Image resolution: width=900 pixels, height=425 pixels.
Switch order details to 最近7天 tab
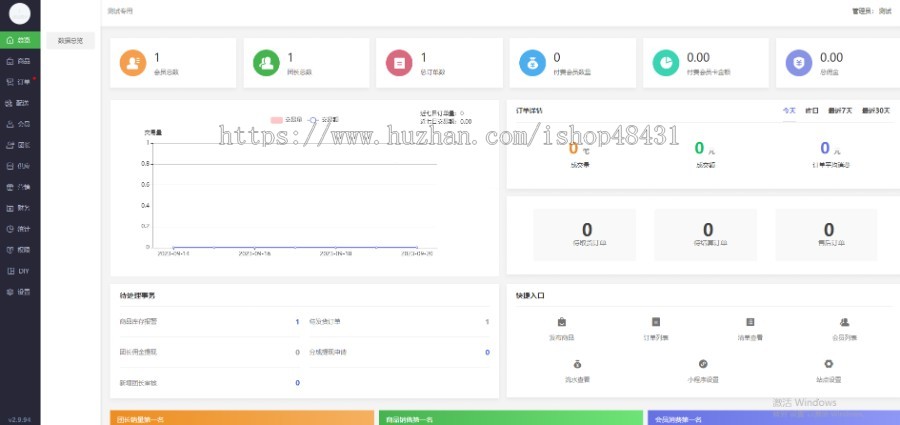coord(840,111)
